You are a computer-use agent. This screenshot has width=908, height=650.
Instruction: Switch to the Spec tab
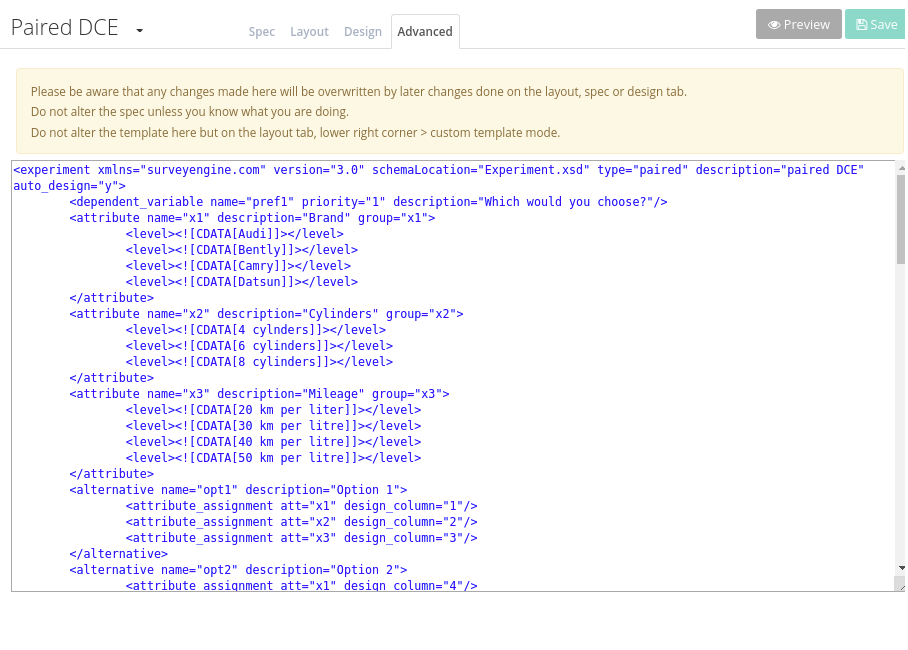[x=262, y=31]
